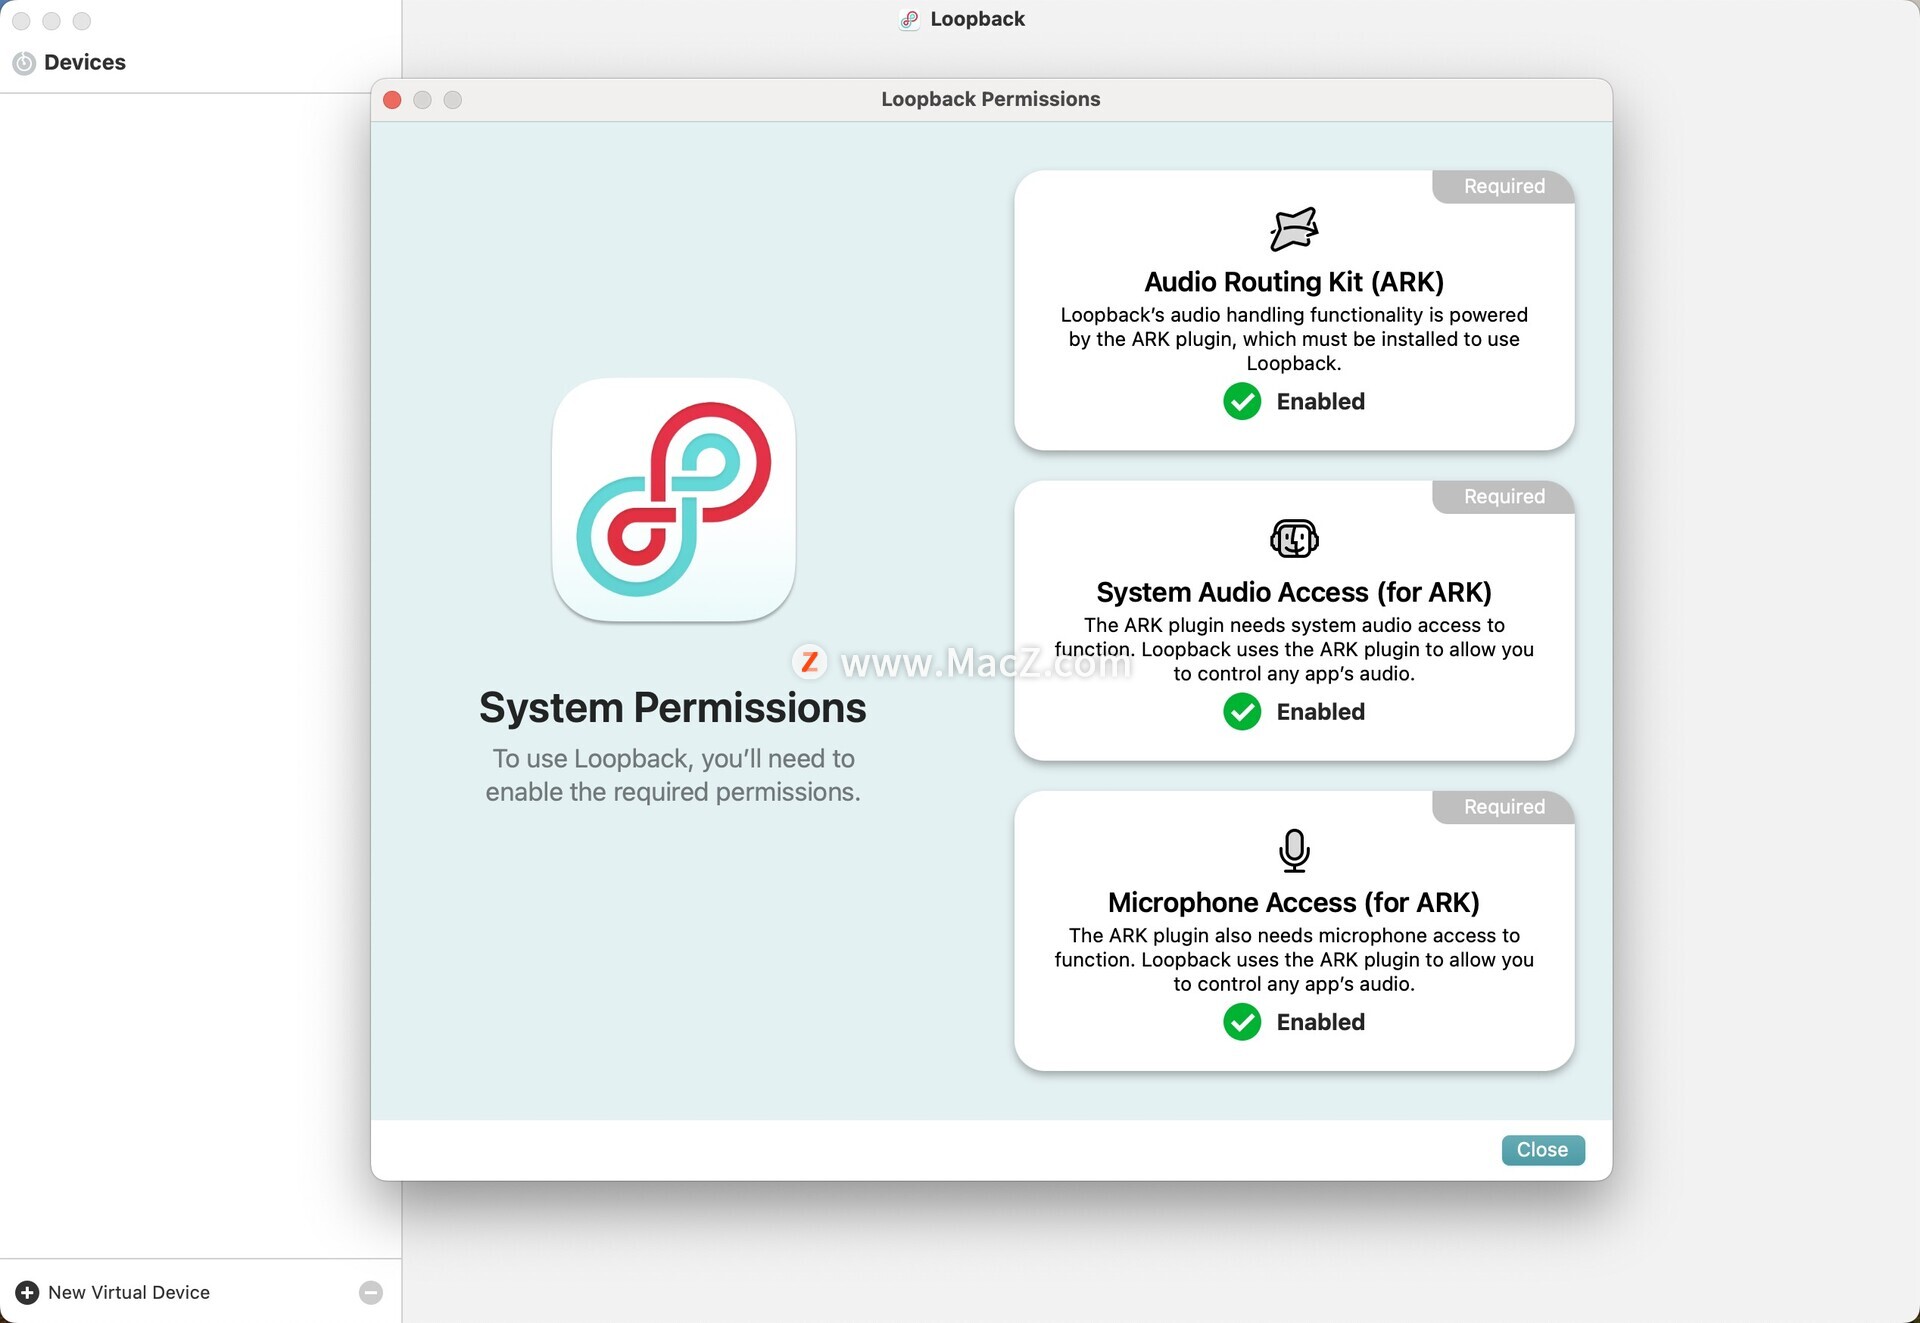1920x1323 pixels.
Task: Click the System Audio Access (for ARK) title
Action: (1294, 592)
